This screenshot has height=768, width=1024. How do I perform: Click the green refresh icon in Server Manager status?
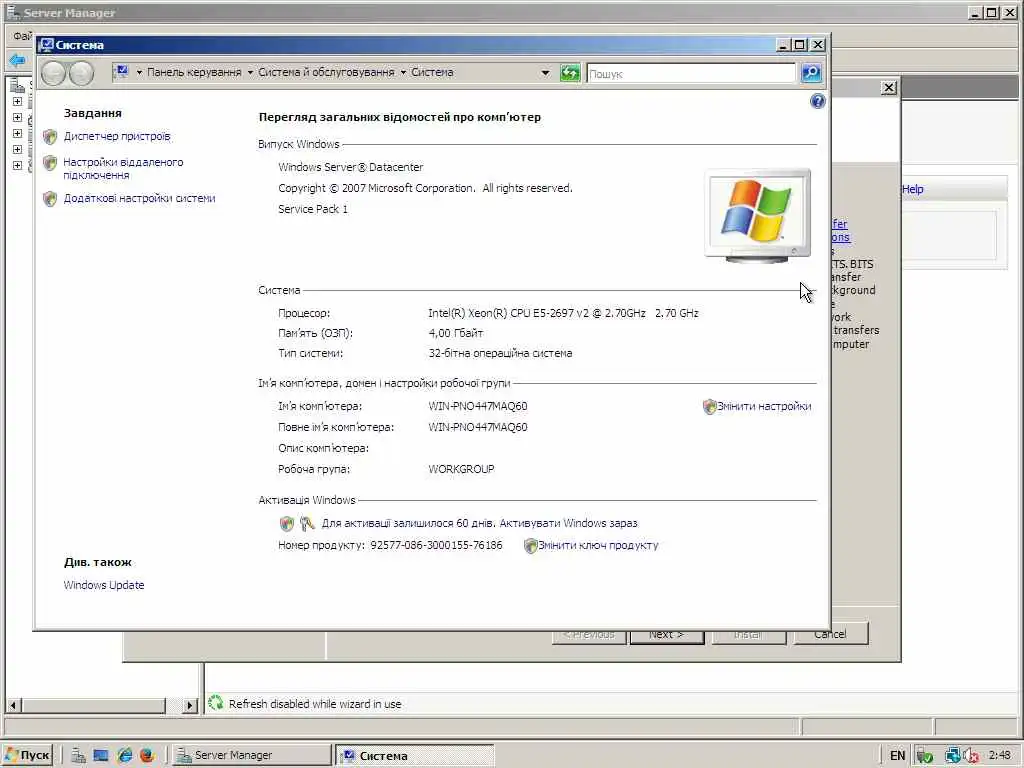pyautogui.click(x=216, y=703)
